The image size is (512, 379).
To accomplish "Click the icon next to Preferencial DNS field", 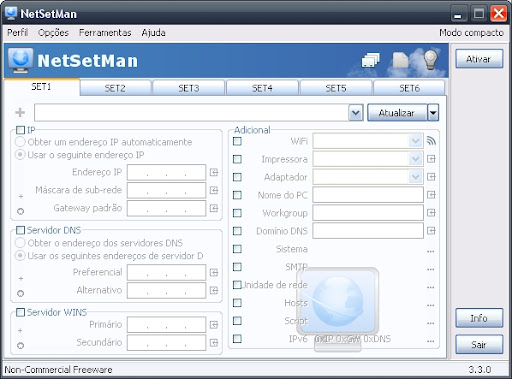I will (x=214, y=273).
